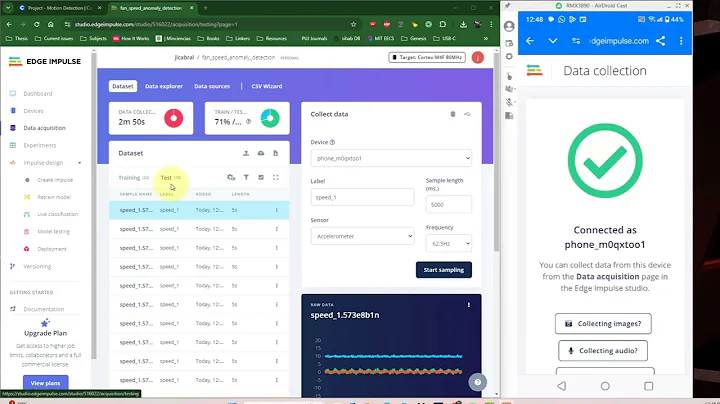Click the filter funnel icon

coord(246,178)
